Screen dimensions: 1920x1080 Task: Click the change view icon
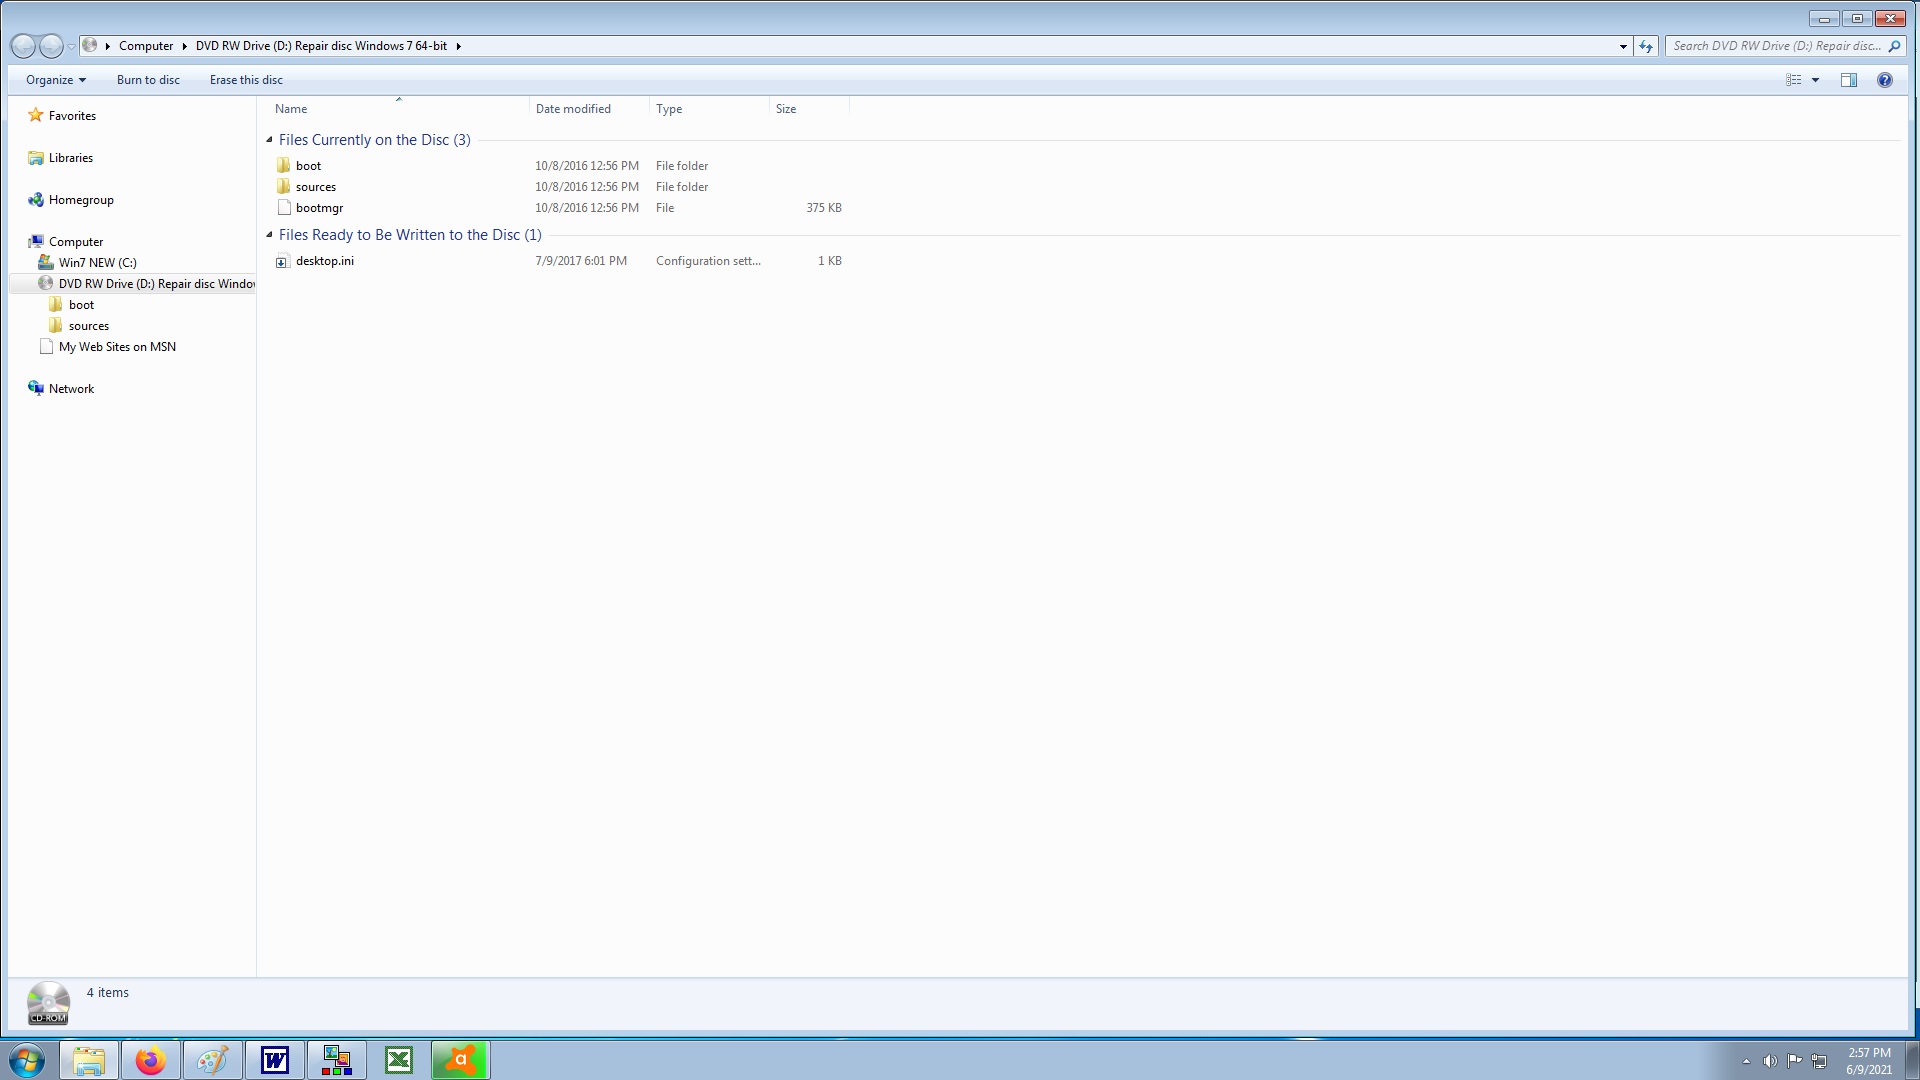(1794, 80)
